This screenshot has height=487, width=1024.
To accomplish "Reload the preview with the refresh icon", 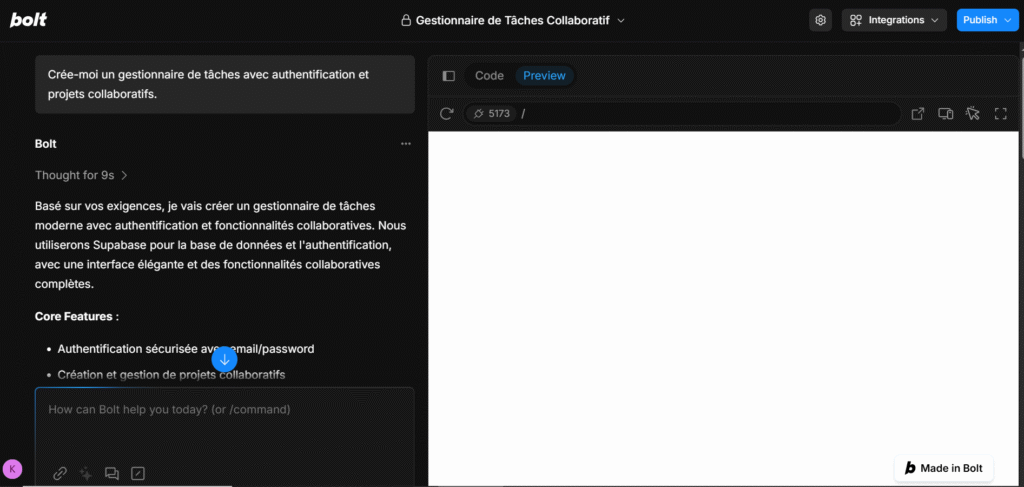I will coord(447,114).
